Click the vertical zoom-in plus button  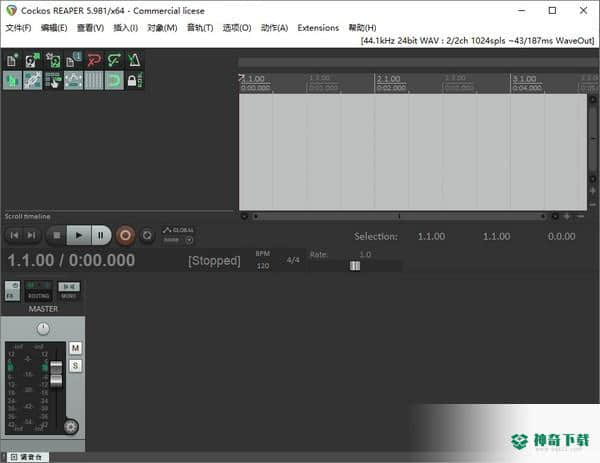593,191
